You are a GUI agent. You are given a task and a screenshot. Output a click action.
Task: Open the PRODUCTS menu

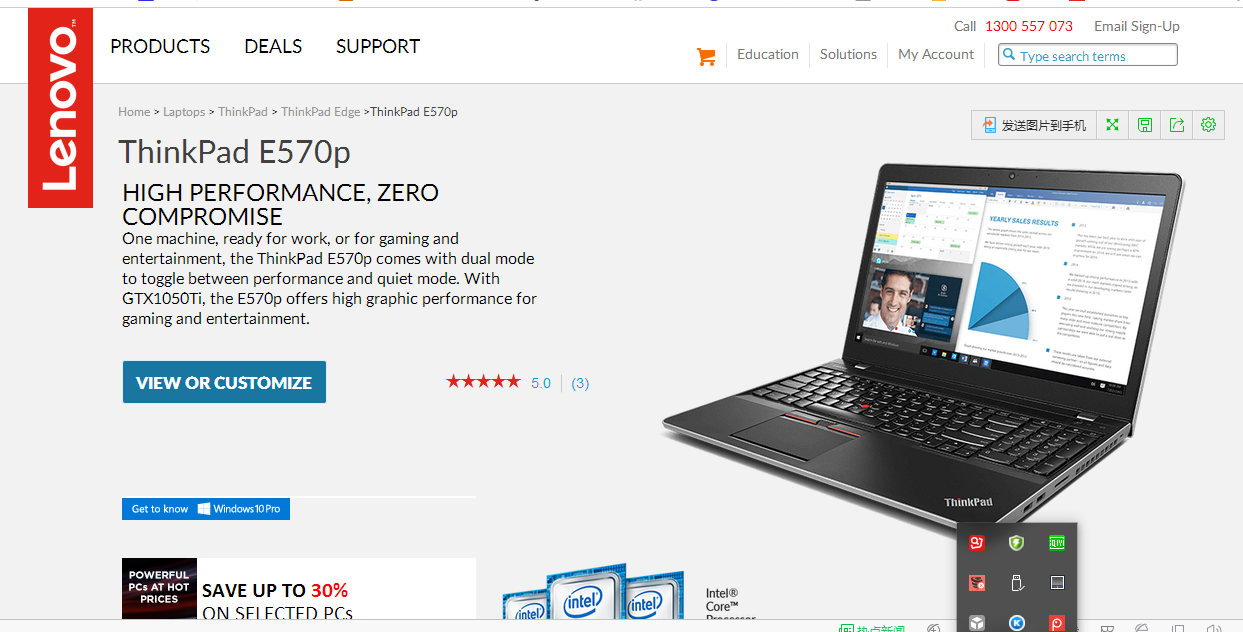160,46
